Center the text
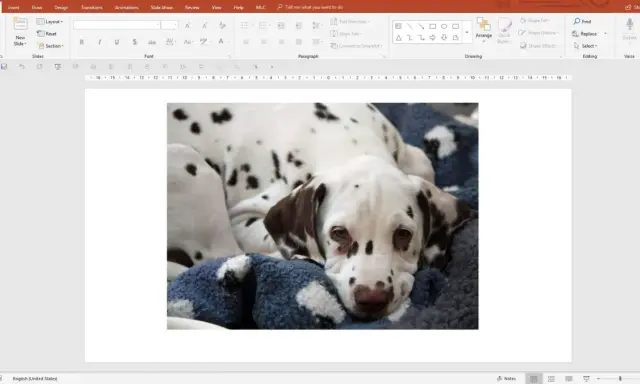 point(264,42)
